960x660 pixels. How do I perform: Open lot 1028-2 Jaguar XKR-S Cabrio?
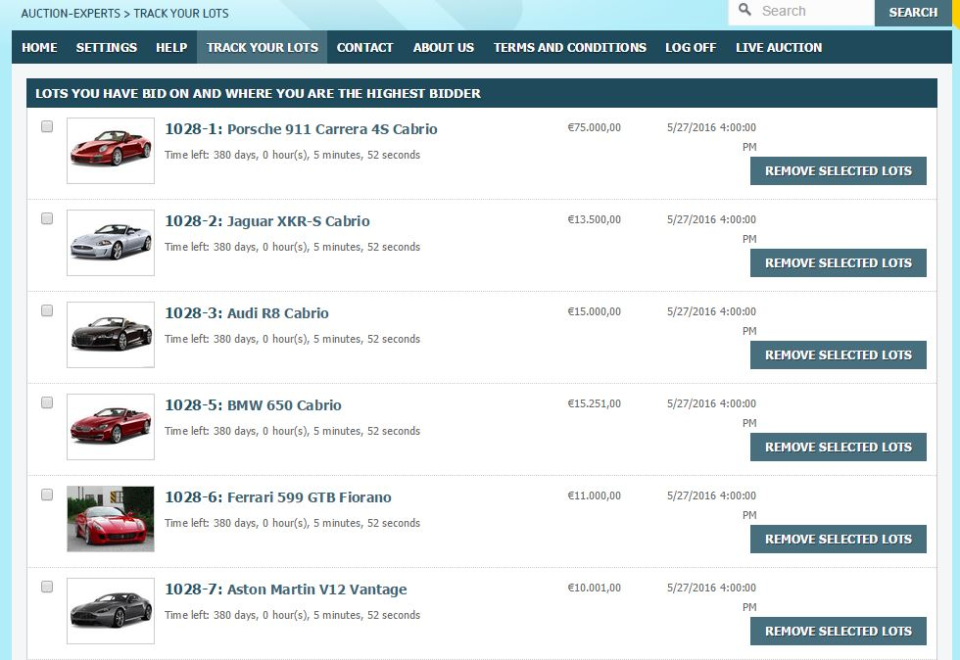tap(267, 221)
